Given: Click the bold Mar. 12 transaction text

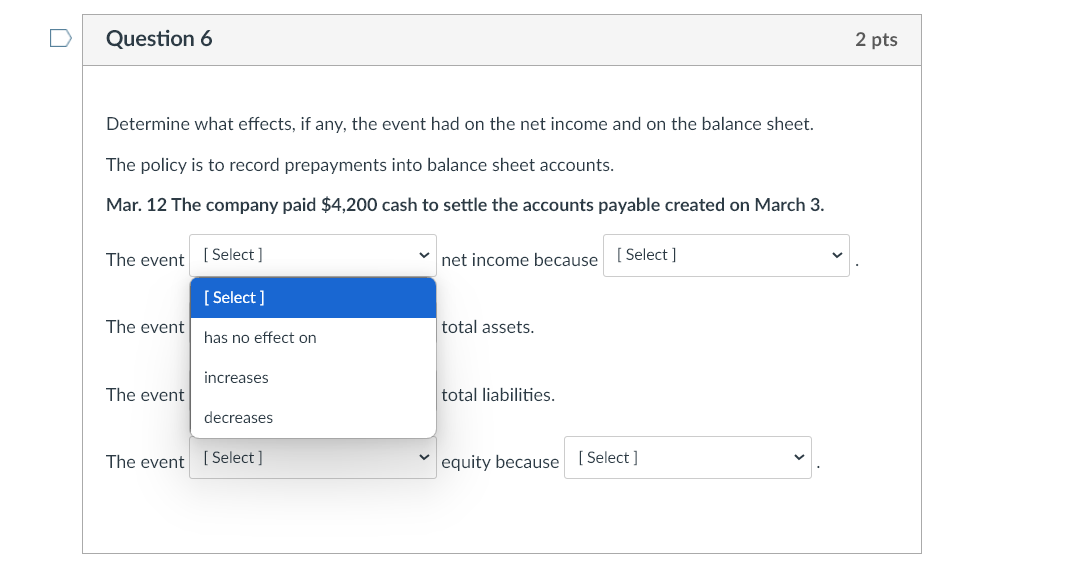Looking at the screenshot, I should click(x=465, y=205).
